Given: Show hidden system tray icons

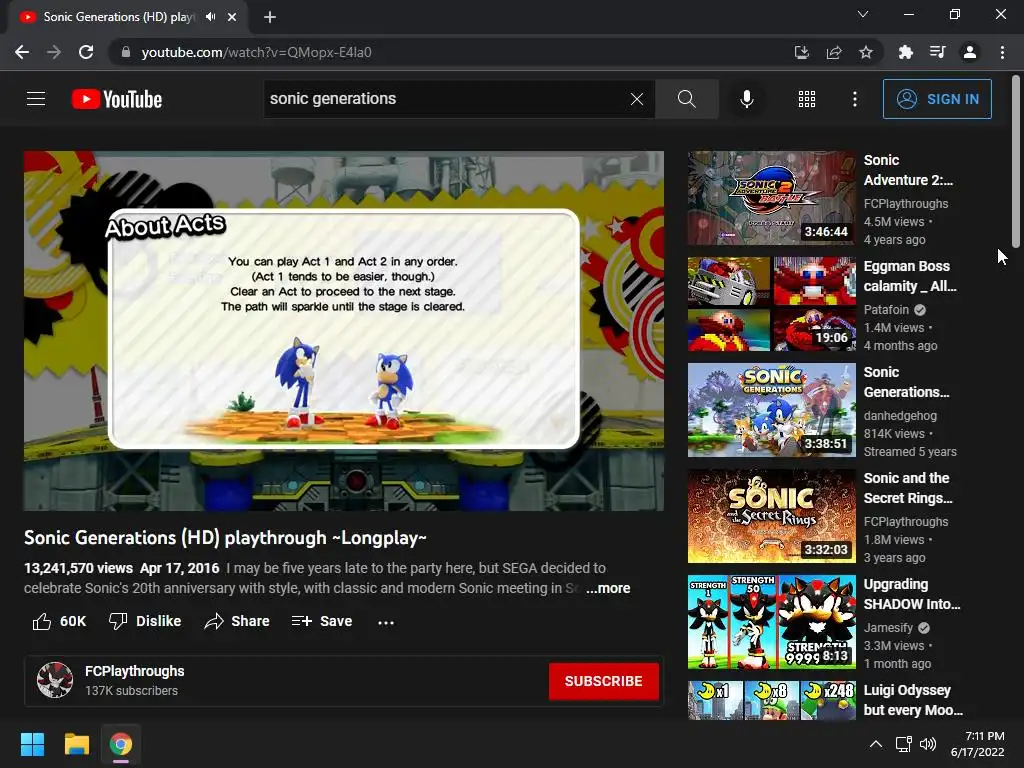Looking at the screenshot, I should tap(876, 744).
